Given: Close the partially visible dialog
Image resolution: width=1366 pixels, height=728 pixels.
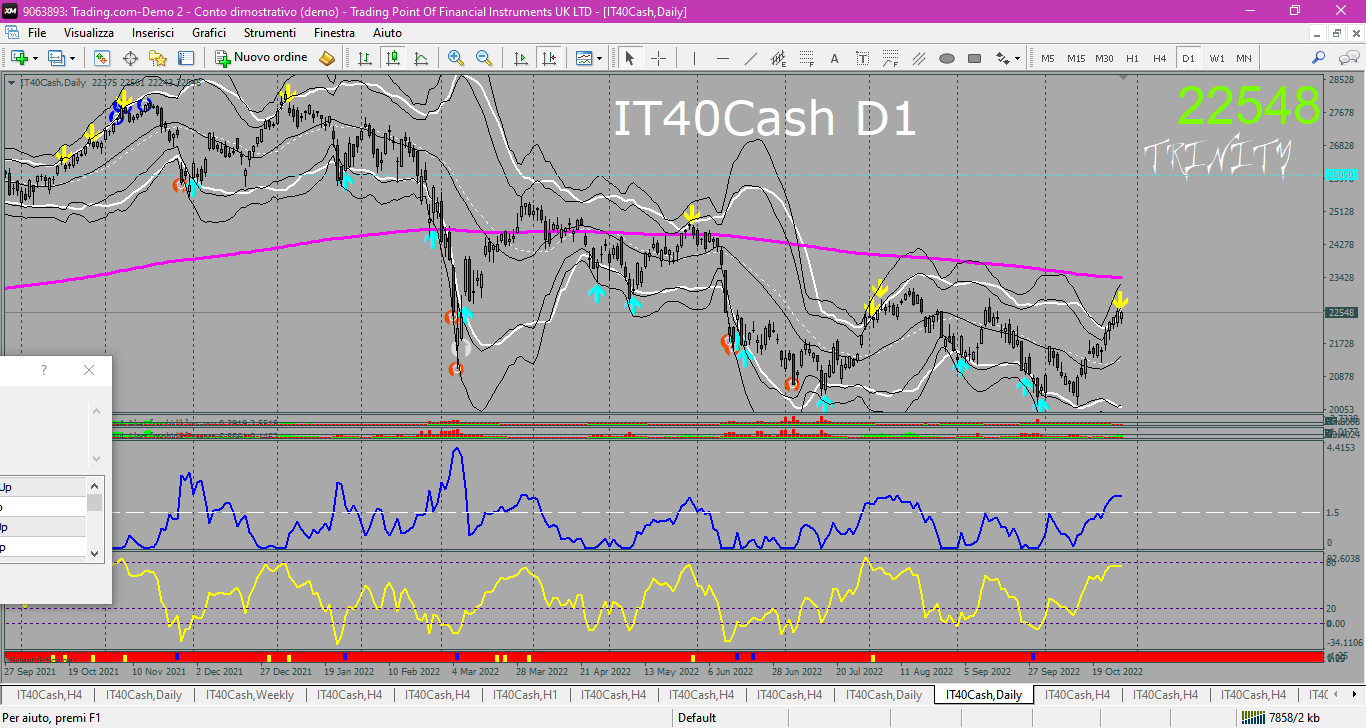Looking at the screenshot, I should (89, 370).
